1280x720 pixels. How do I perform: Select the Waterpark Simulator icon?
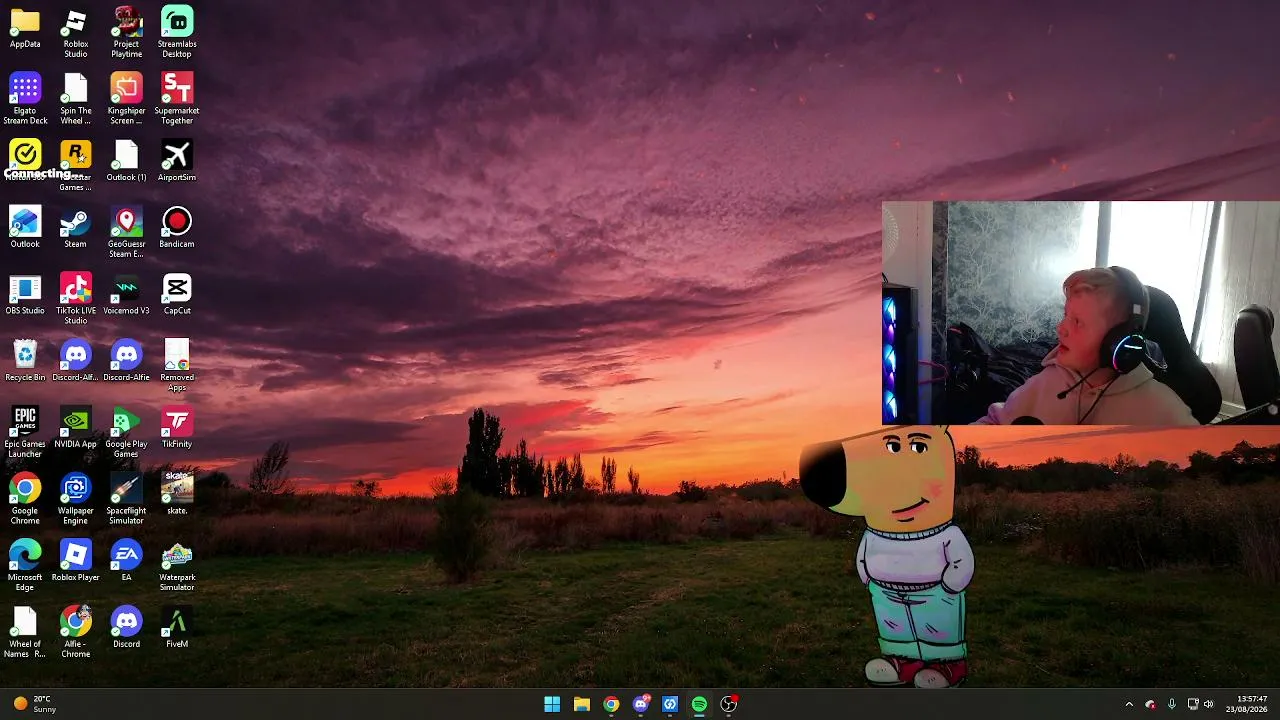pyautogui.click(x=177, y=555)
